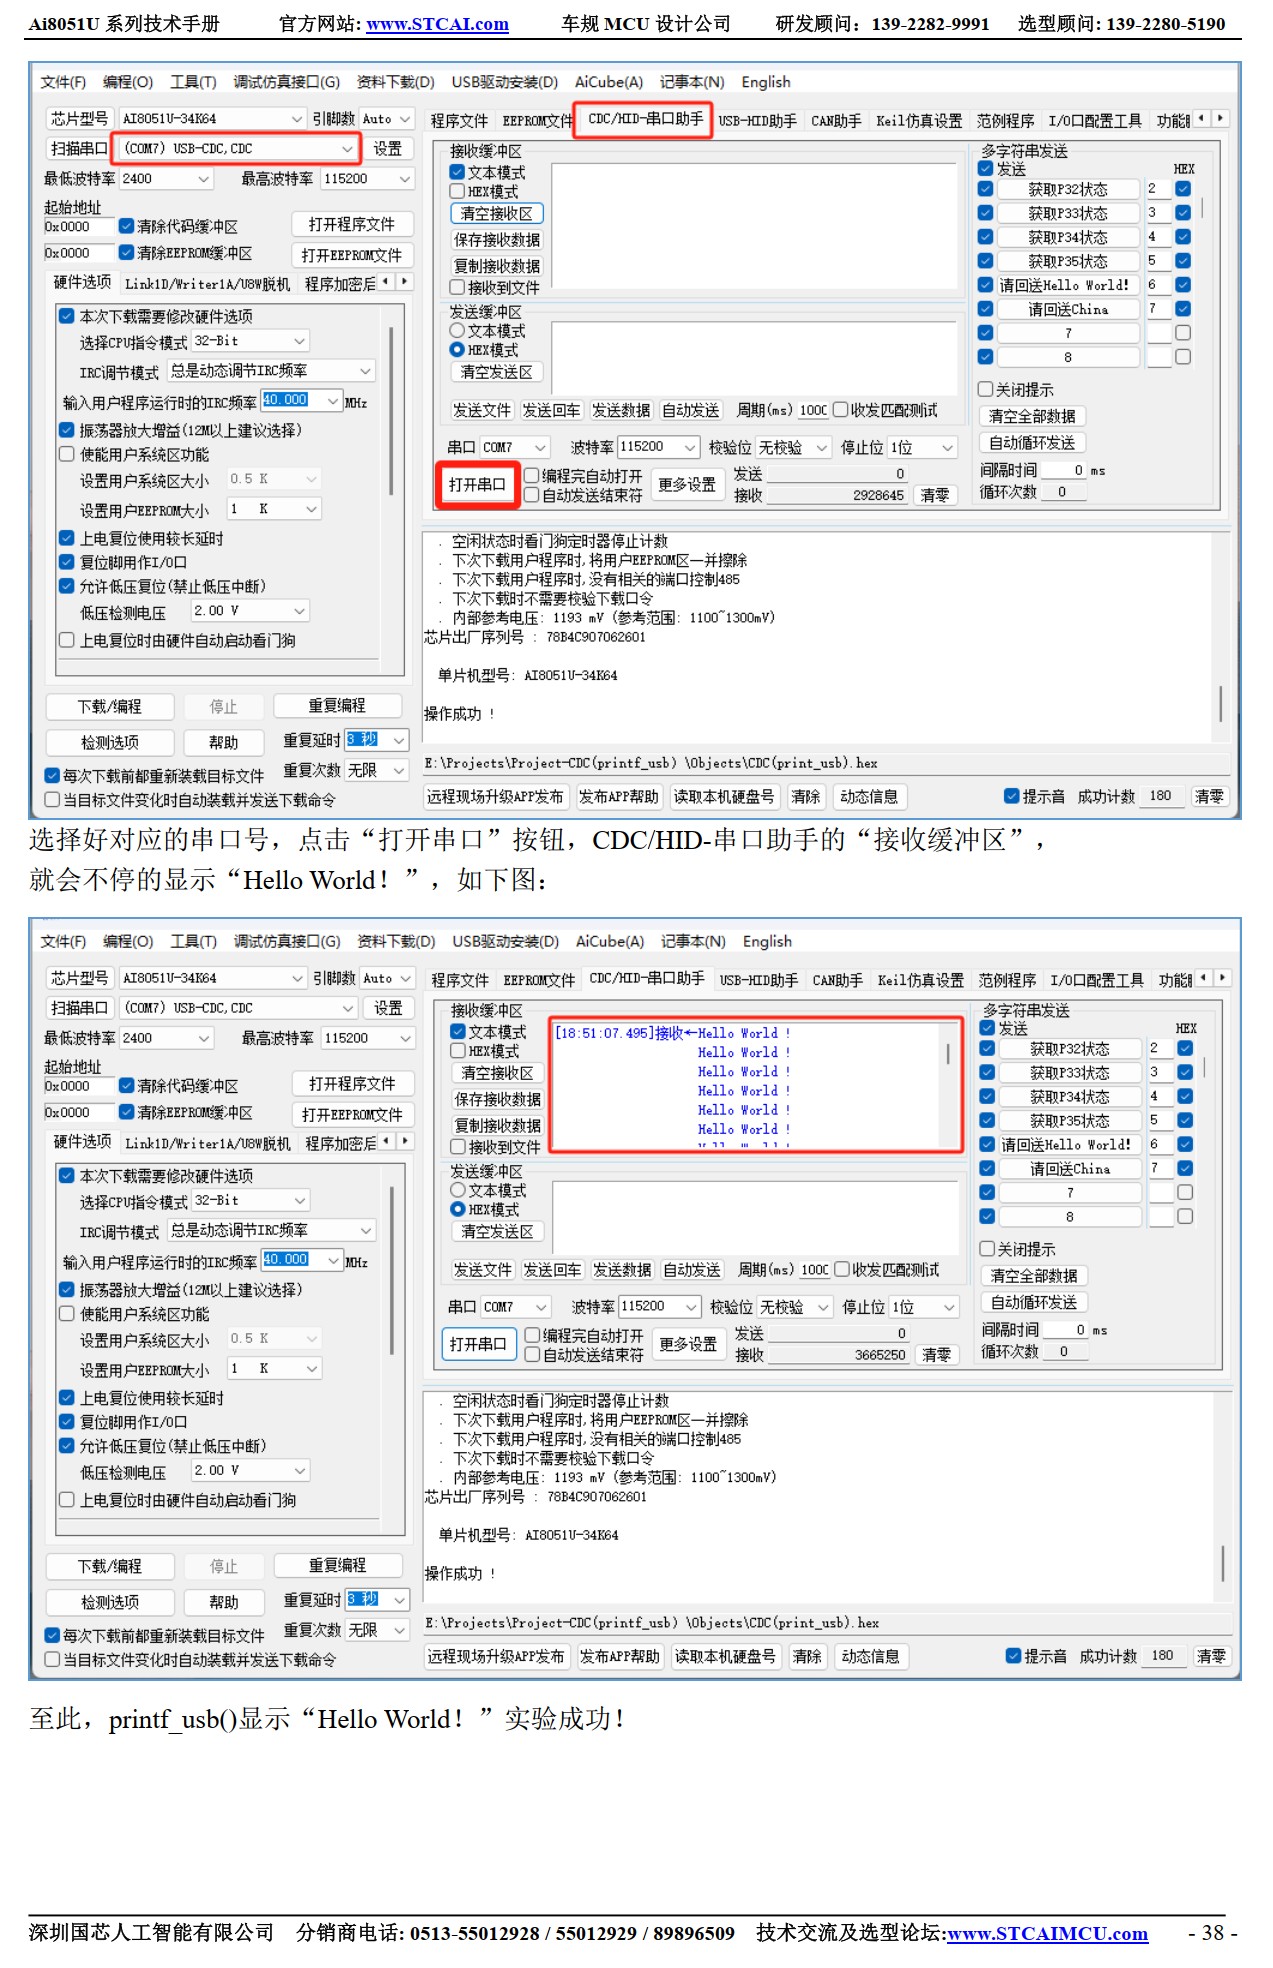Screen dimensions: 1273x1968
Task: Open 低压检测电压 2.00 V dropdown, upper screenshot
Action: tap(250, 611)
